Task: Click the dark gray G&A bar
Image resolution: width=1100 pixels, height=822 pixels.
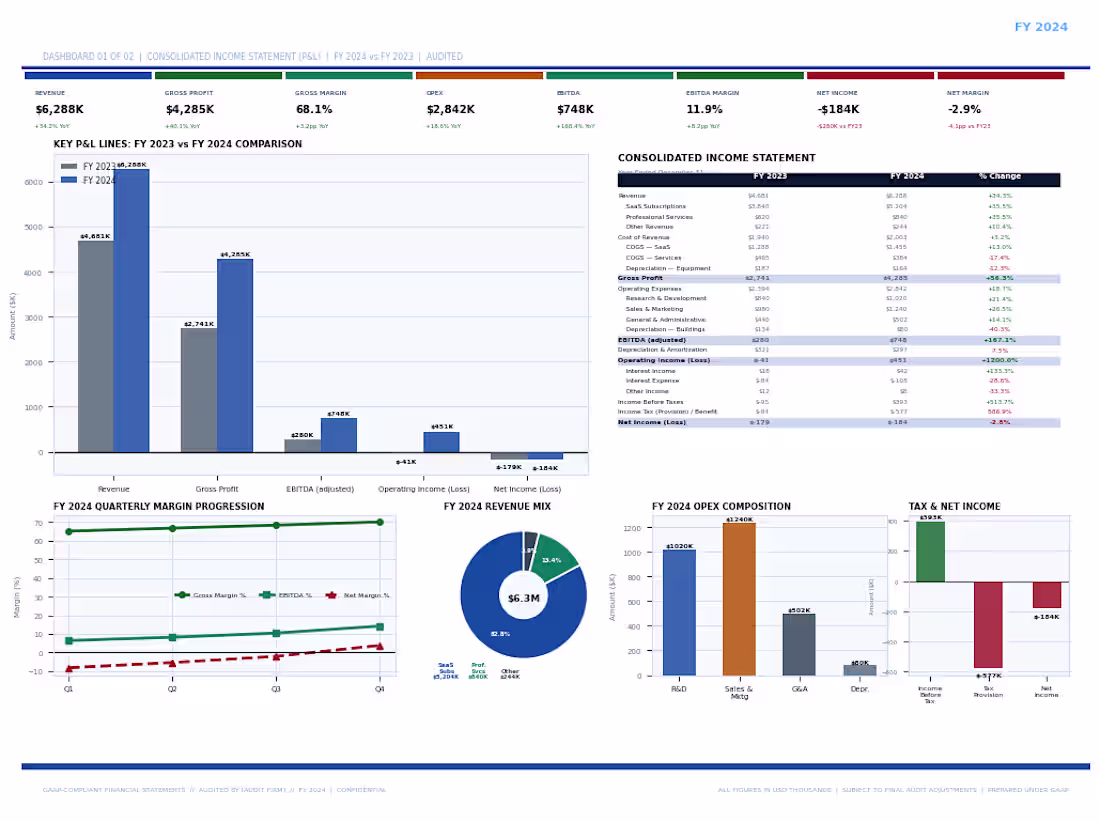Action: pyautogui.click(x=799, y=645)
